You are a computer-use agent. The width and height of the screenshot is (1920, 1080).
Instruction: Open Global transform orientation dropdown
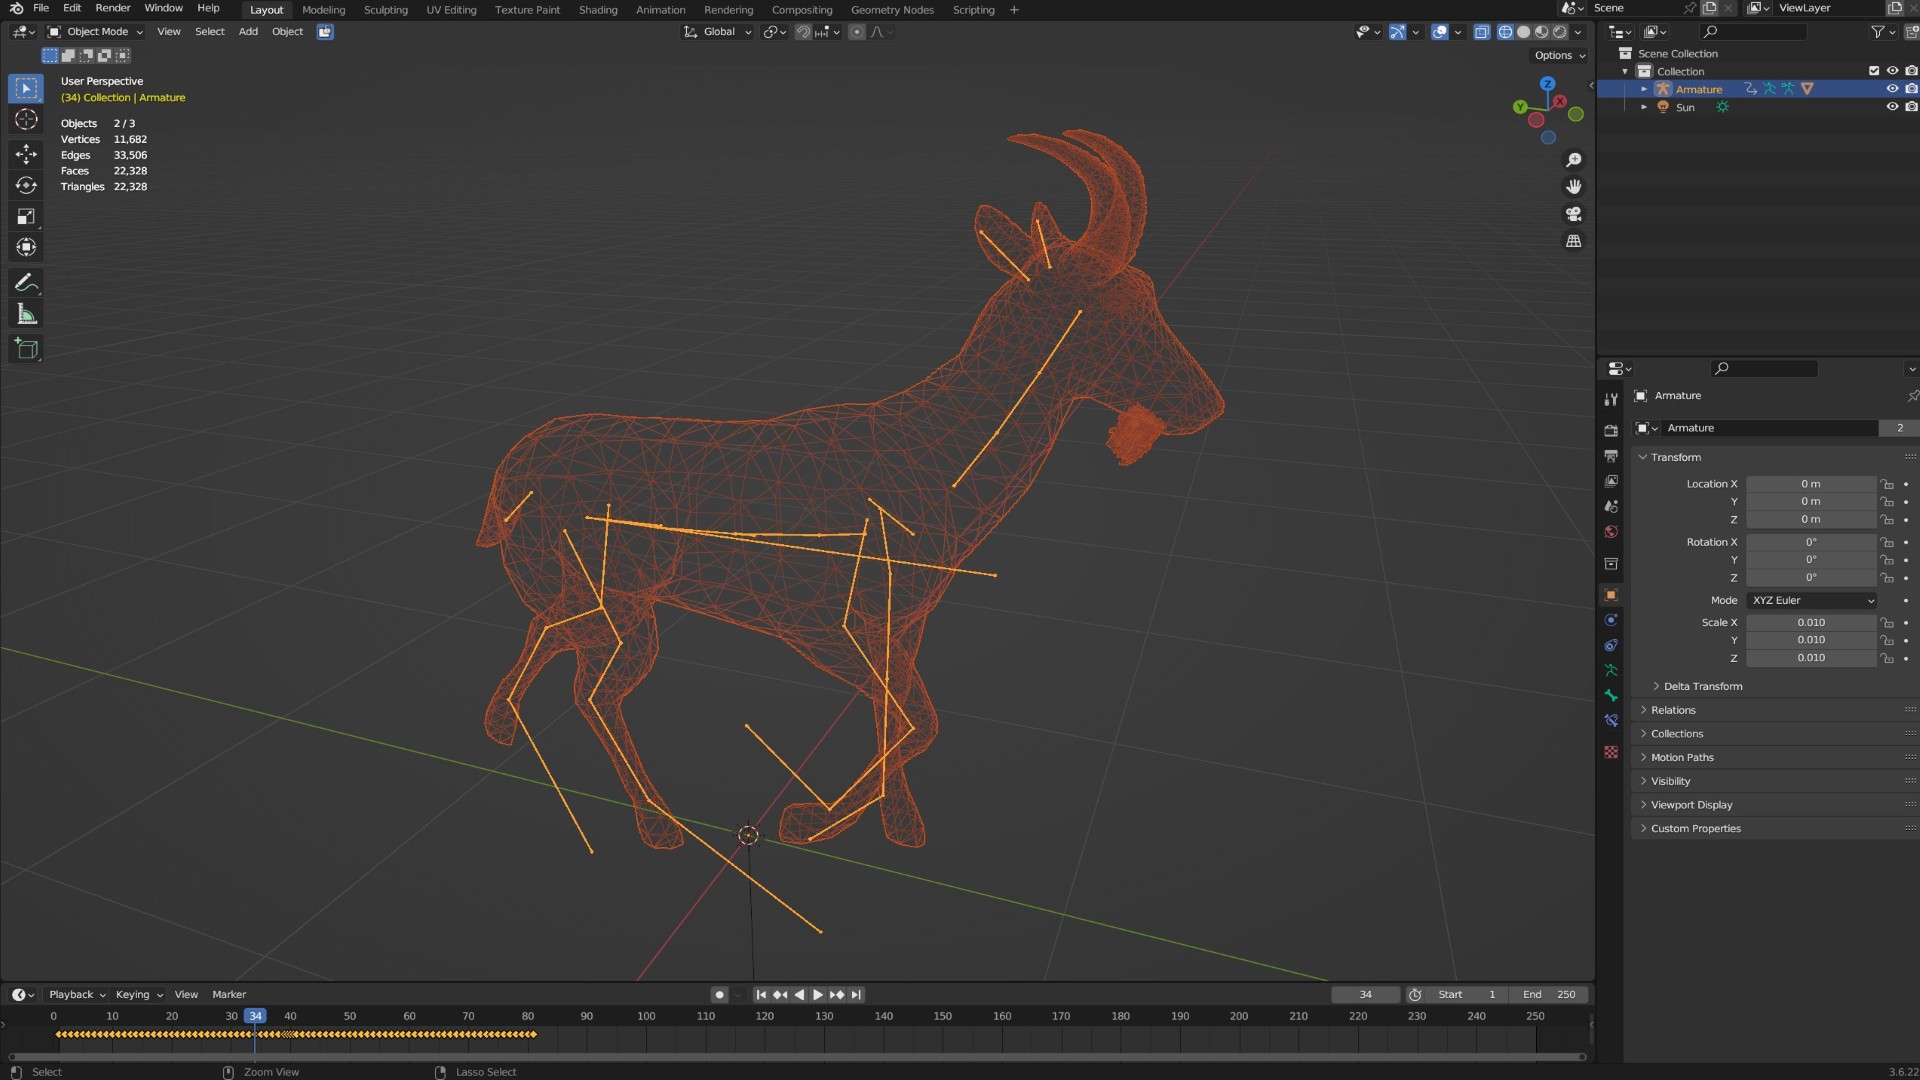coord(718,32)
